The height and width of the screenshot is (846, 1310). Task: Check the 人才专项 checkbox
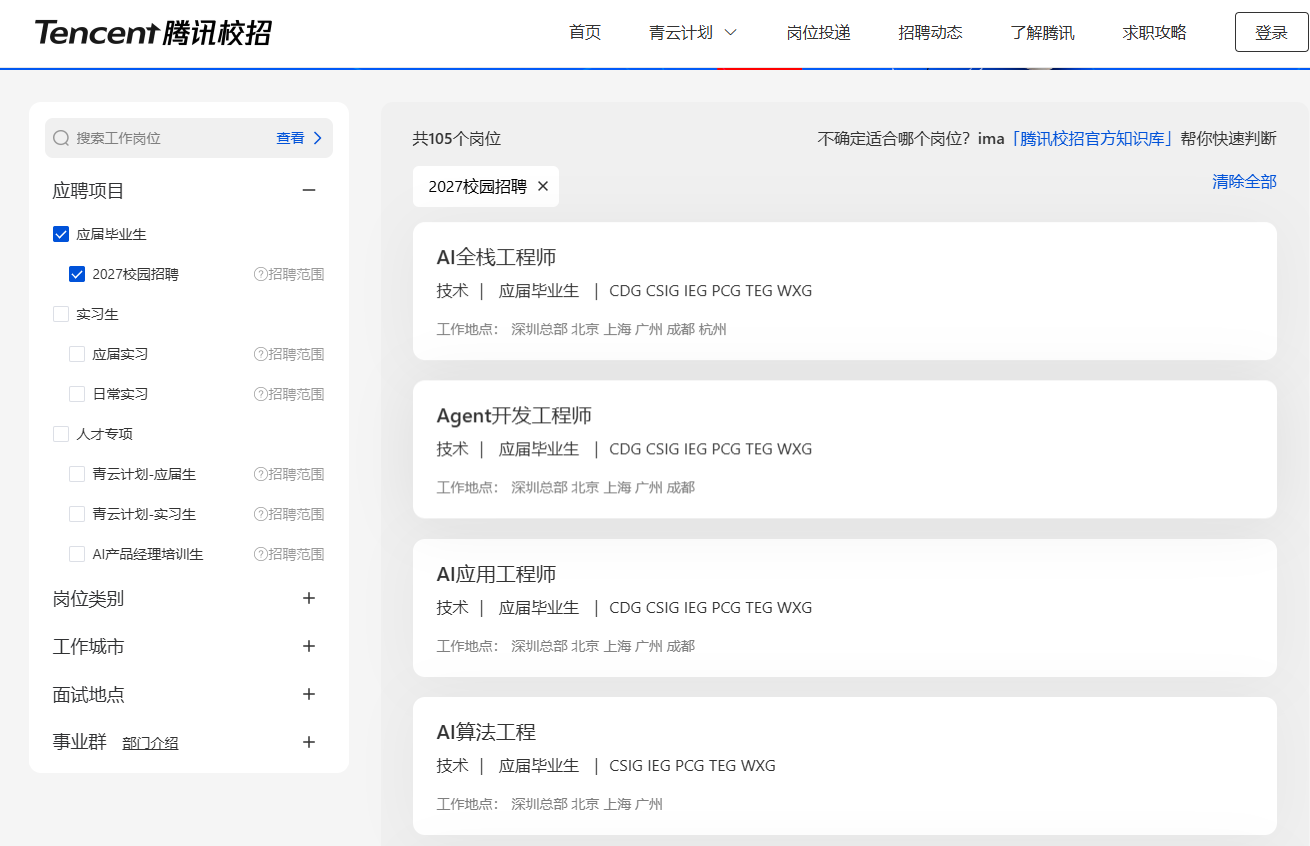(x=61, y=434)
